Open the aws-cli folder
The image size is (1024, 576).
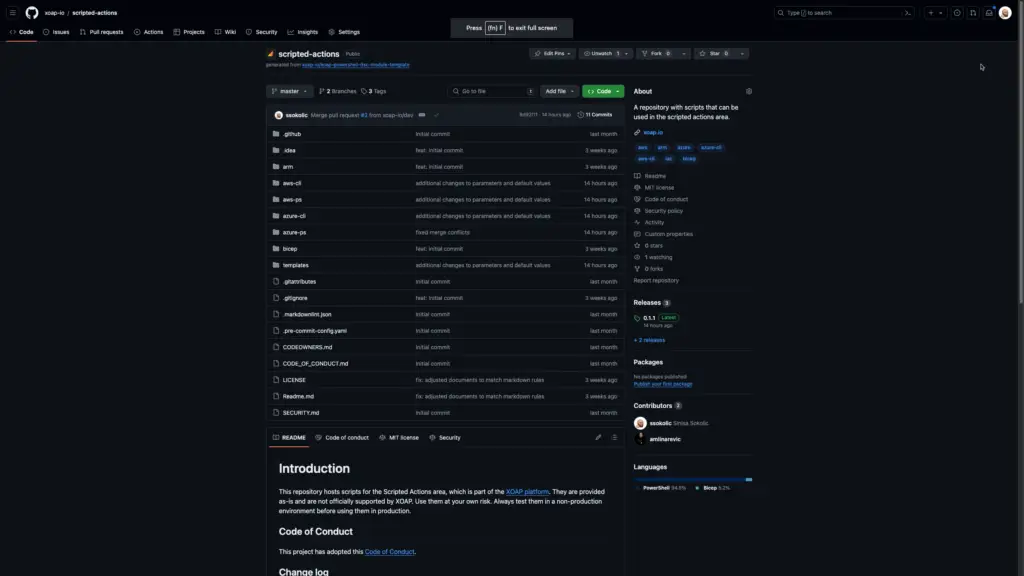(x=292, y=183)
